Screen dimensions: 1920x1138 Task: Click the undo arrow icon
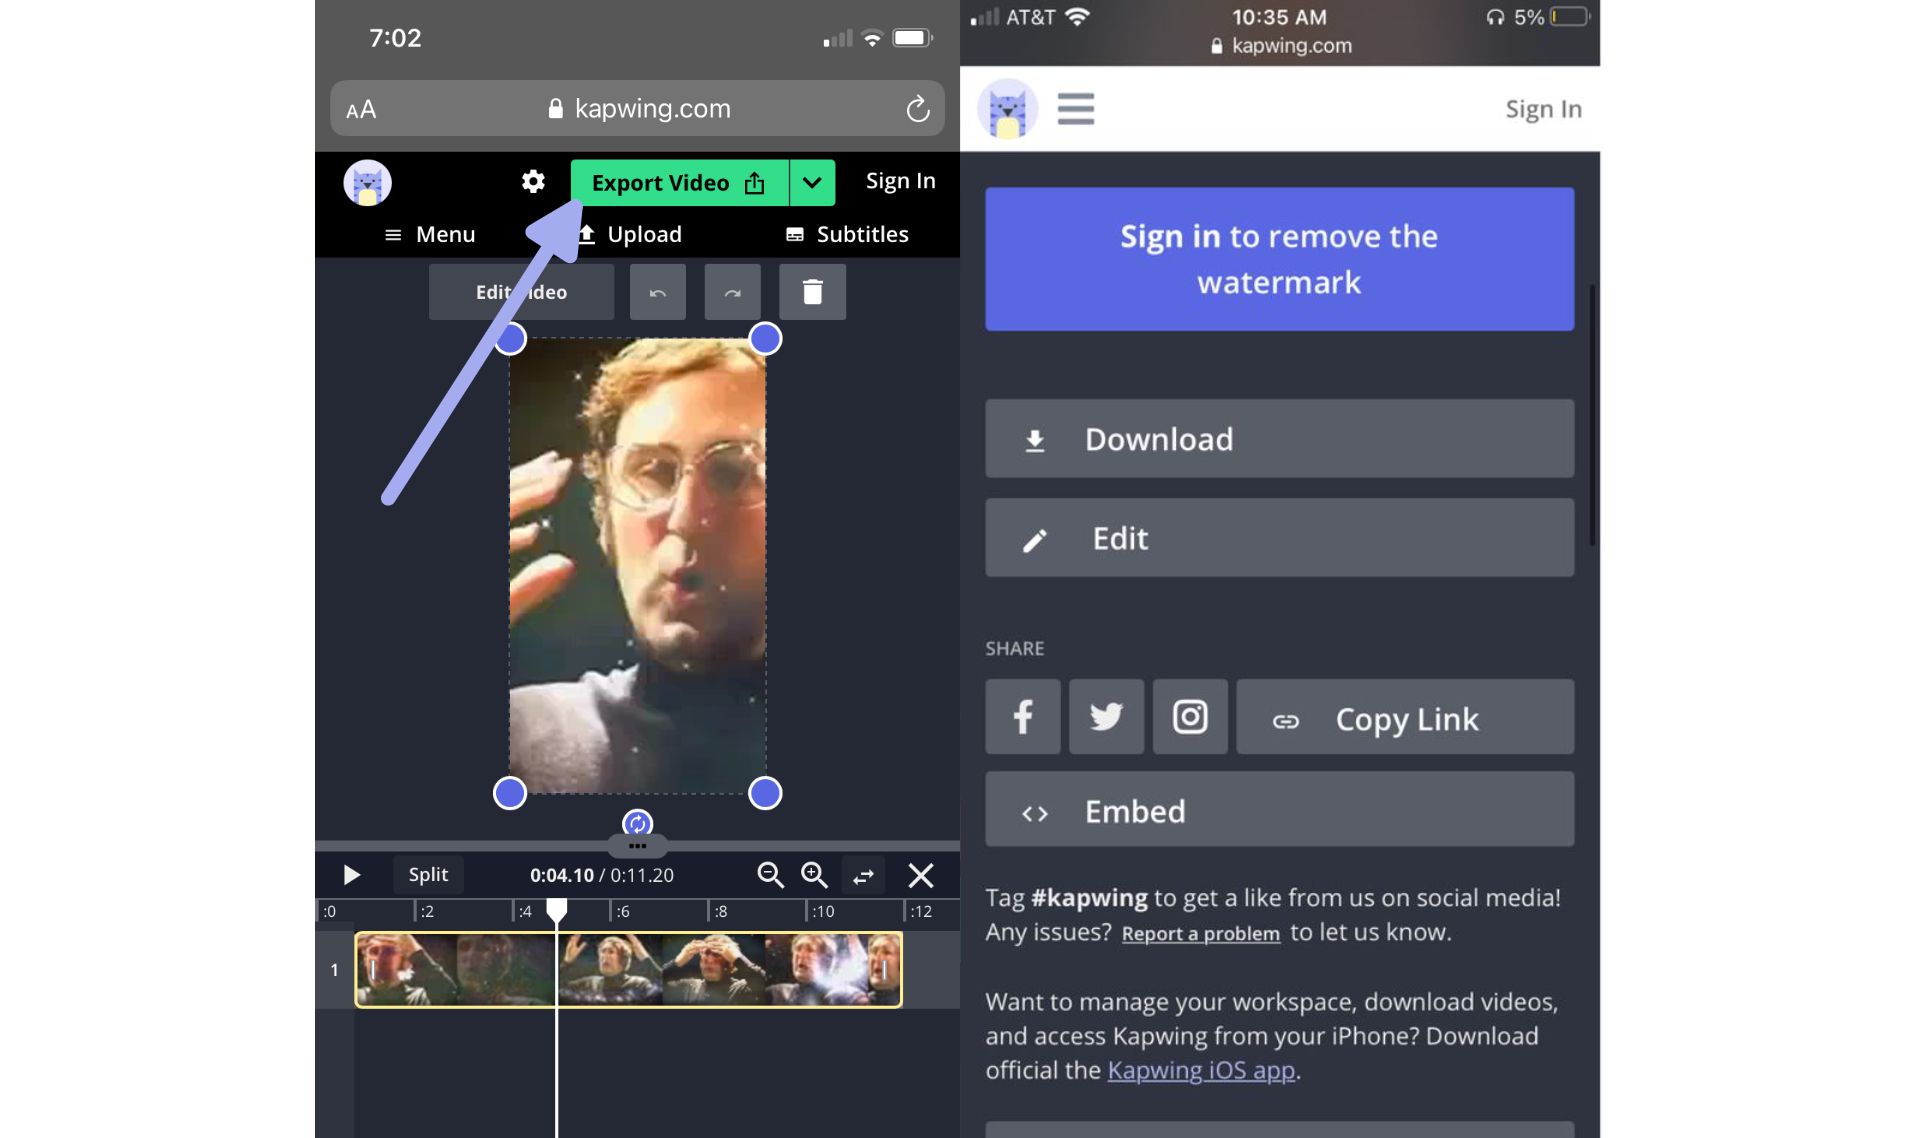pyautogui.click(x=657, y=292)
